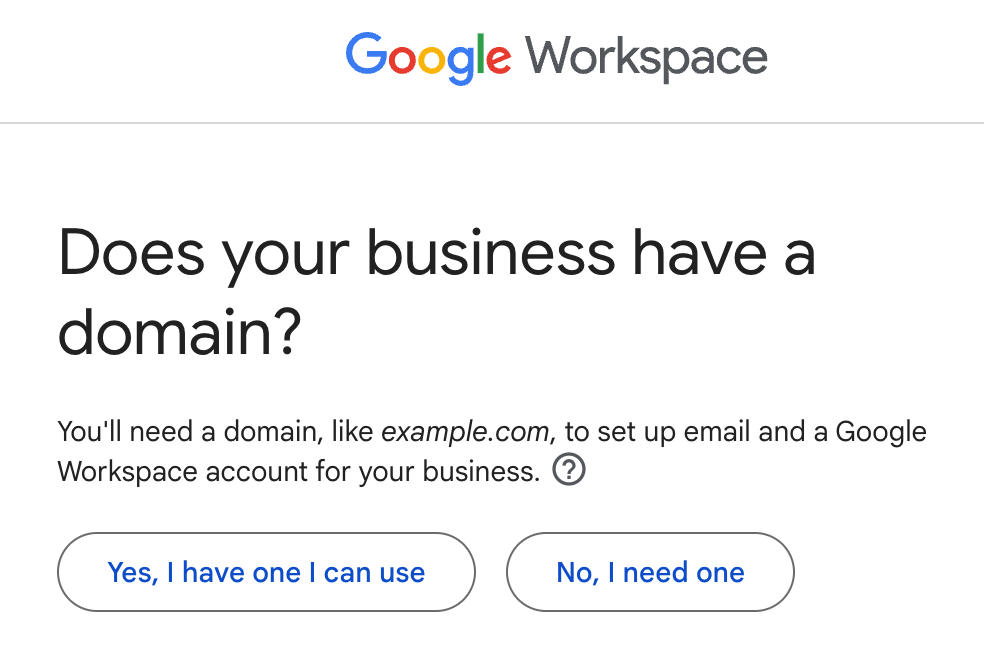Viewport: 984px width, 668px height.
Task: Click the word "domain?" in the heading
Action: [179, 333]
